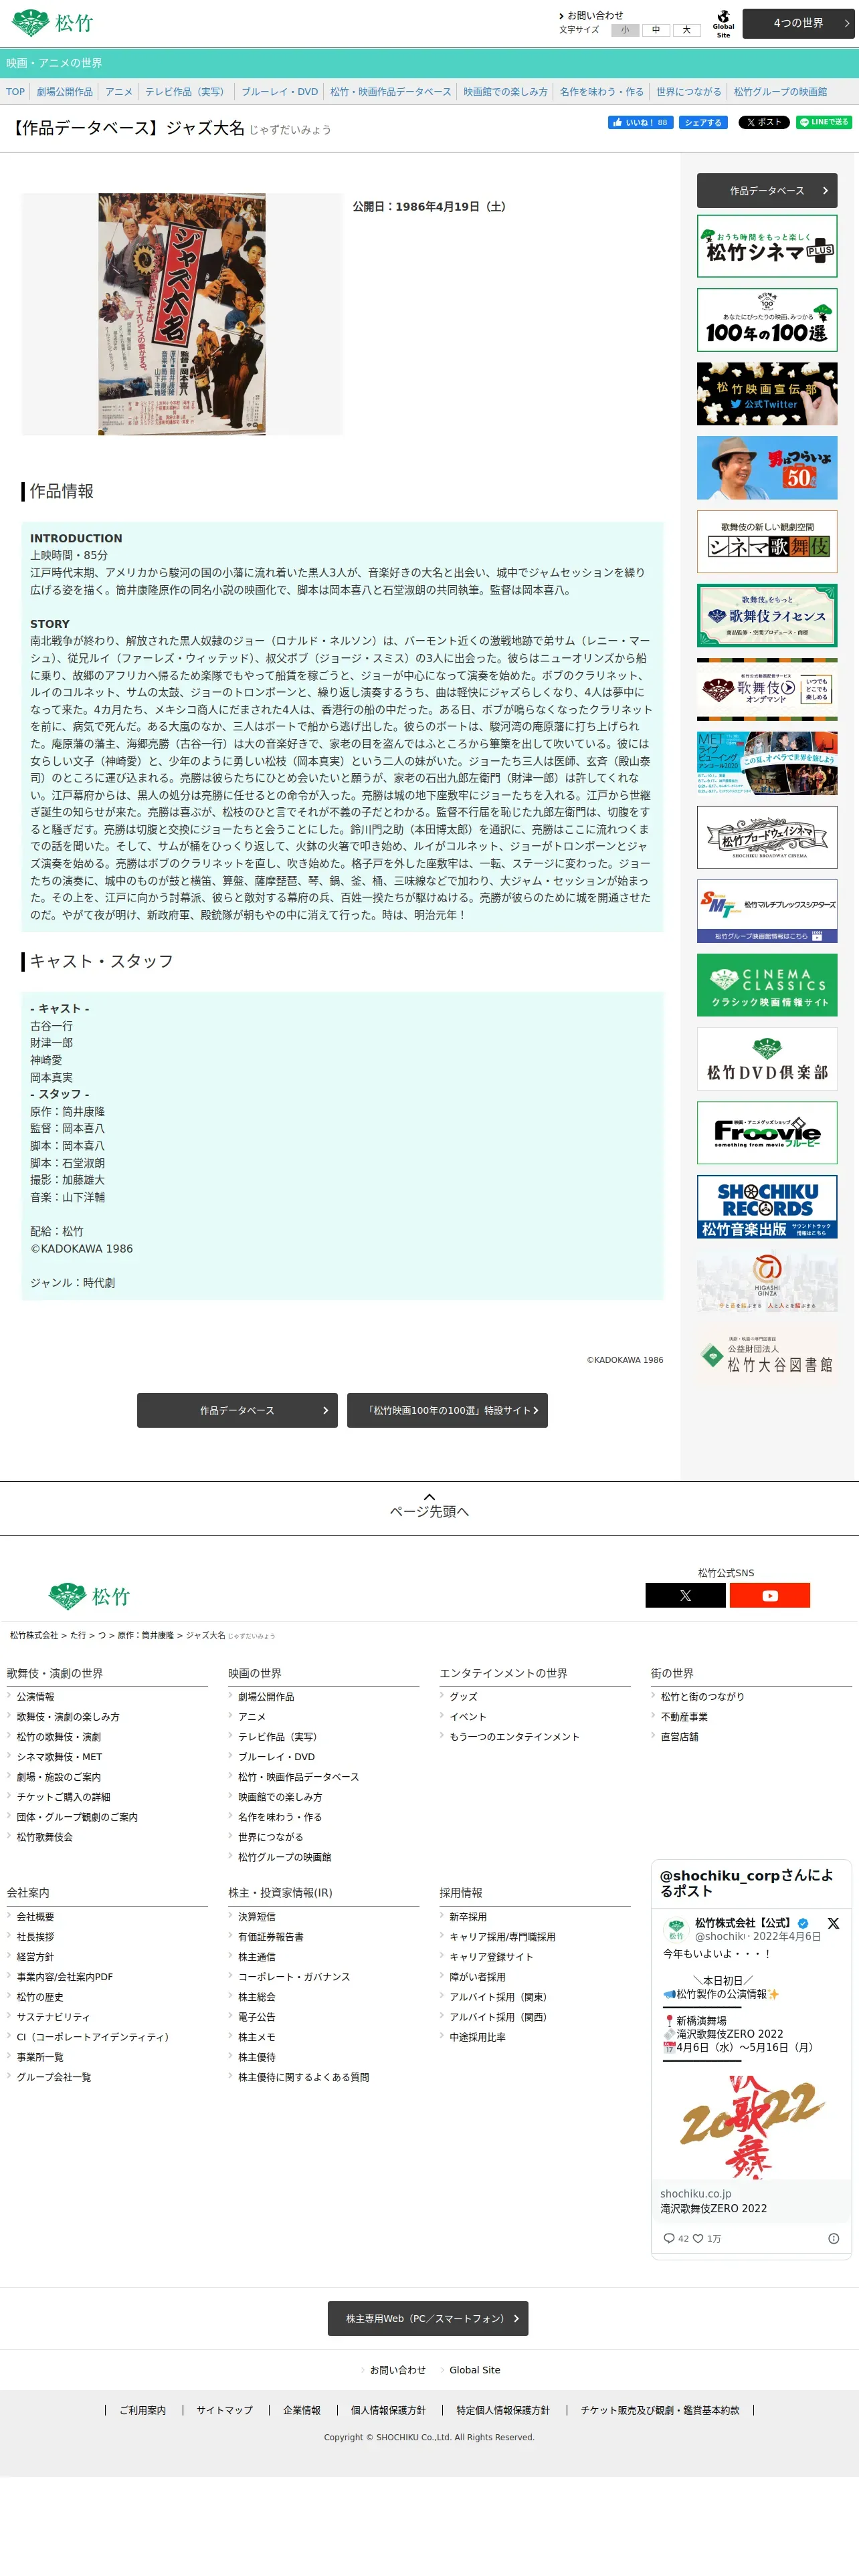Screen dimensions: 859x2576
Task: Open the 歌舞伎ライセンス banner
Action: (x=767, y=616)
